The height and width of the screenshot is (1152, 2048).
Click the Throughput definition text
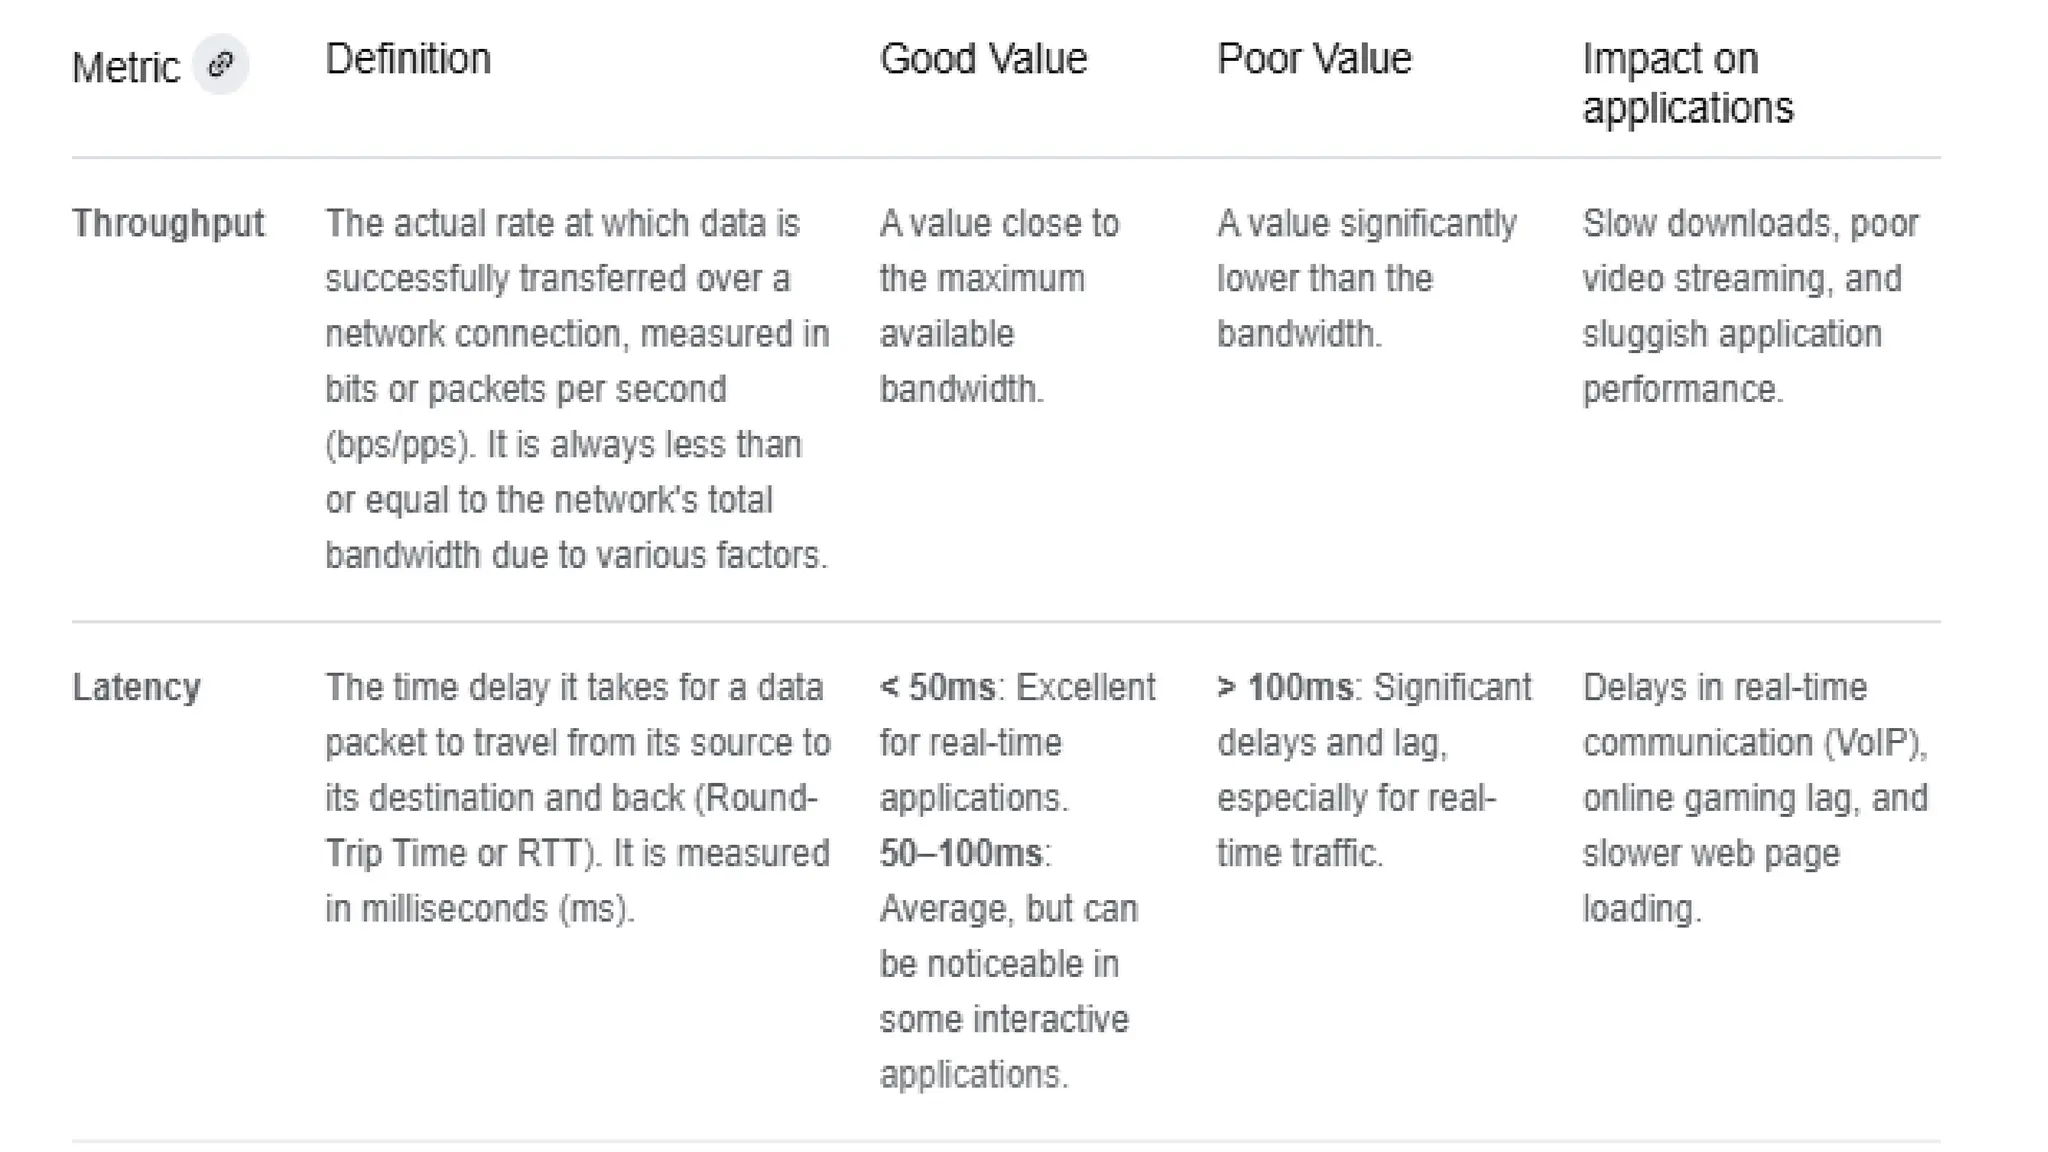click(577, 388)
